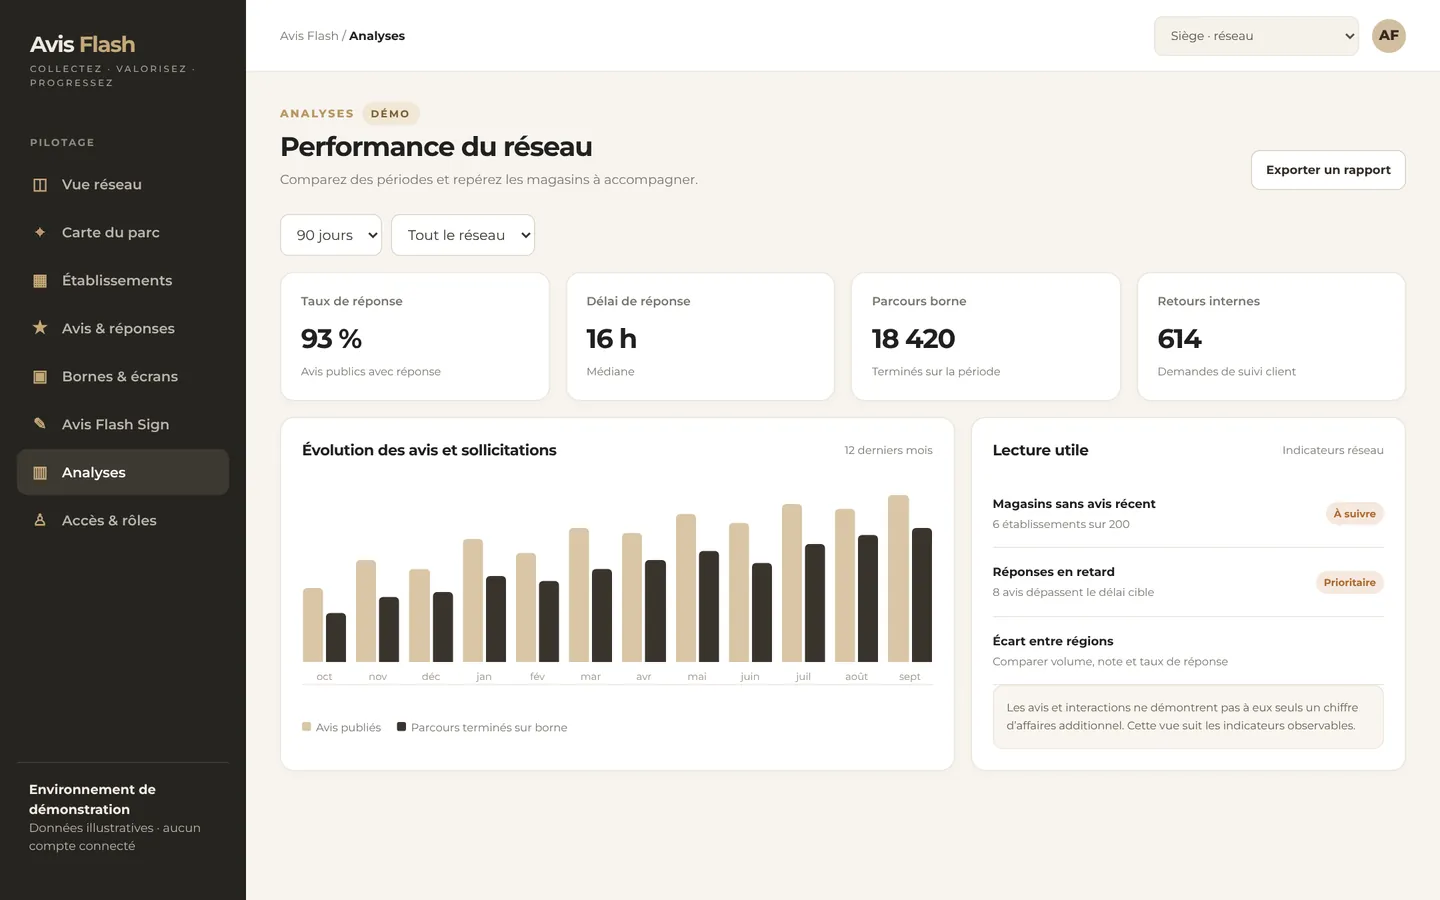1440x900 pixels.
Task: Click the Avis Flash breadcrumb link
Action: 309,36
